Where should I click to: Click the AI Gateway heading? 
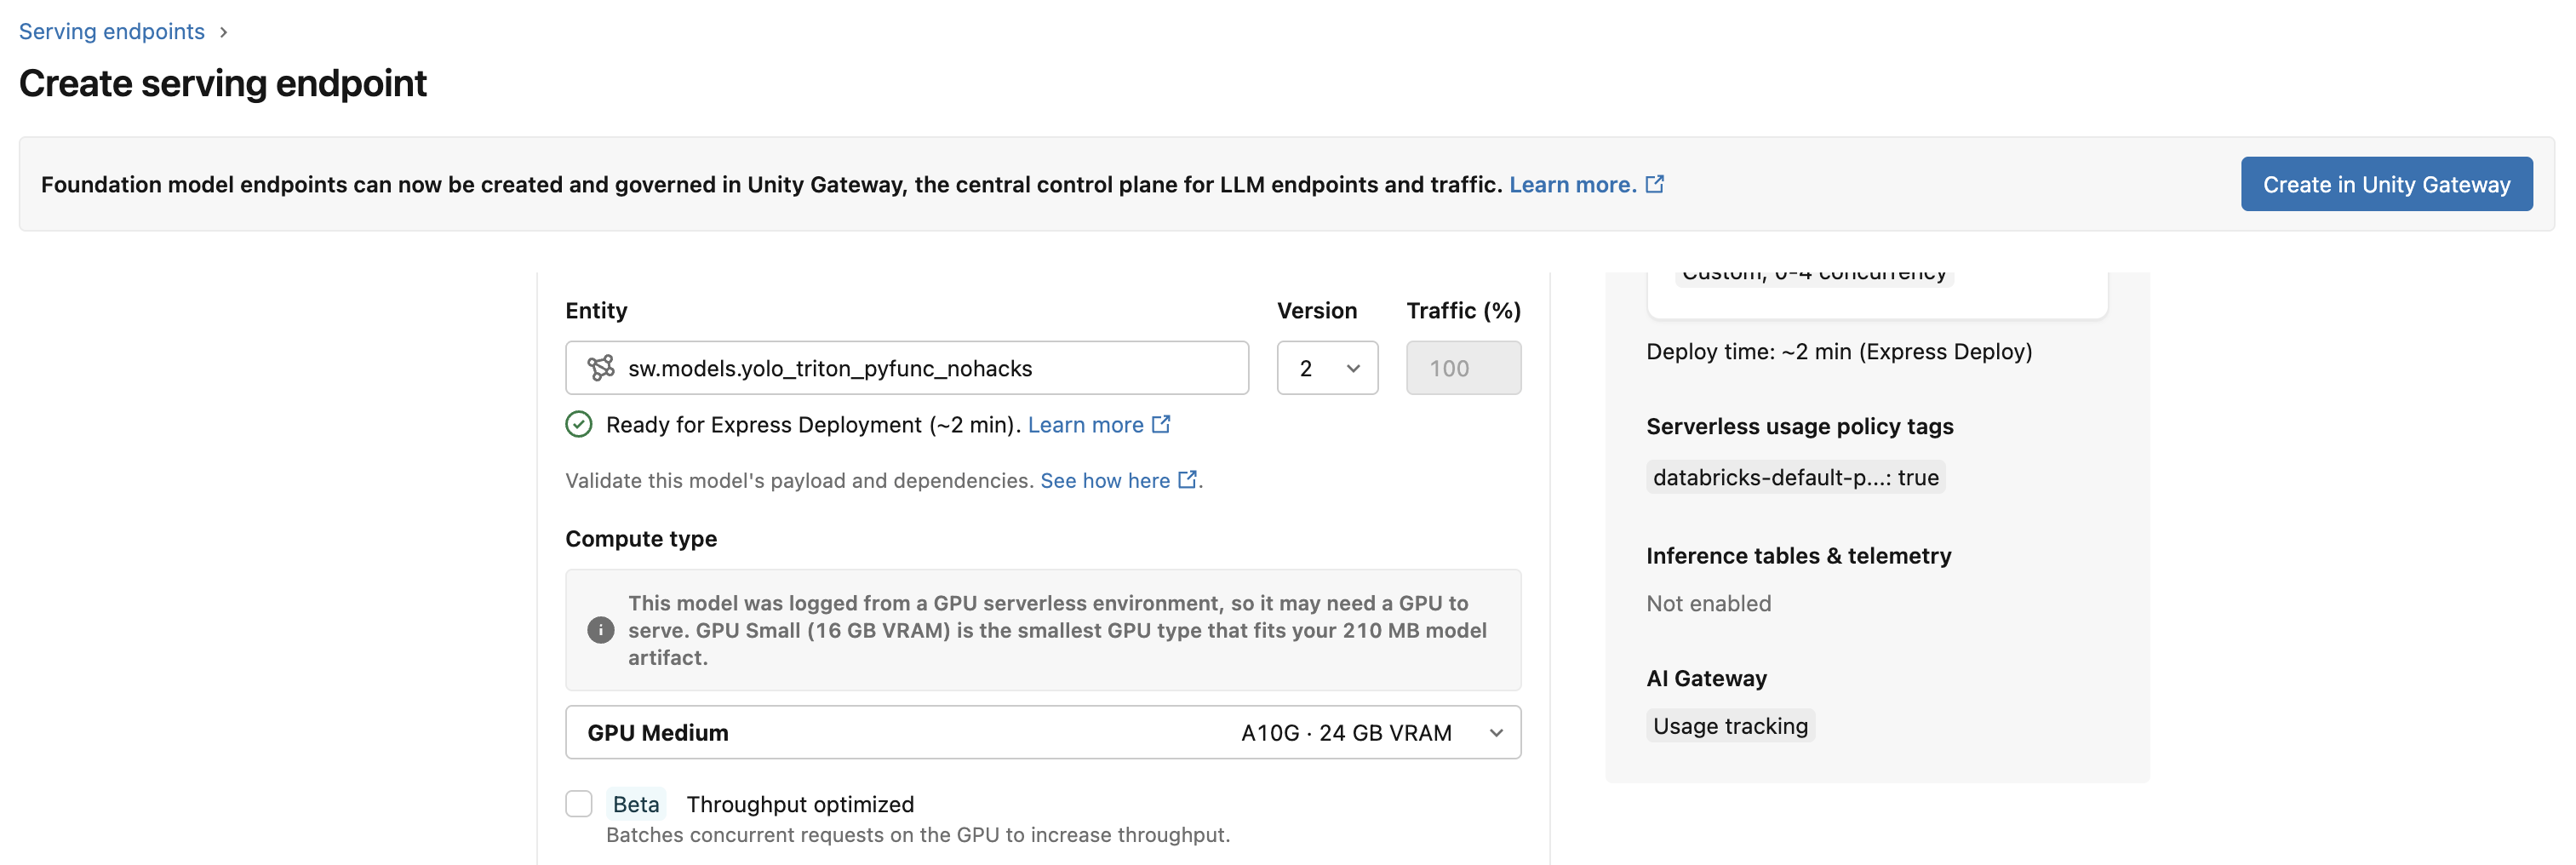pyautogui.click(x=1706, y=678)
